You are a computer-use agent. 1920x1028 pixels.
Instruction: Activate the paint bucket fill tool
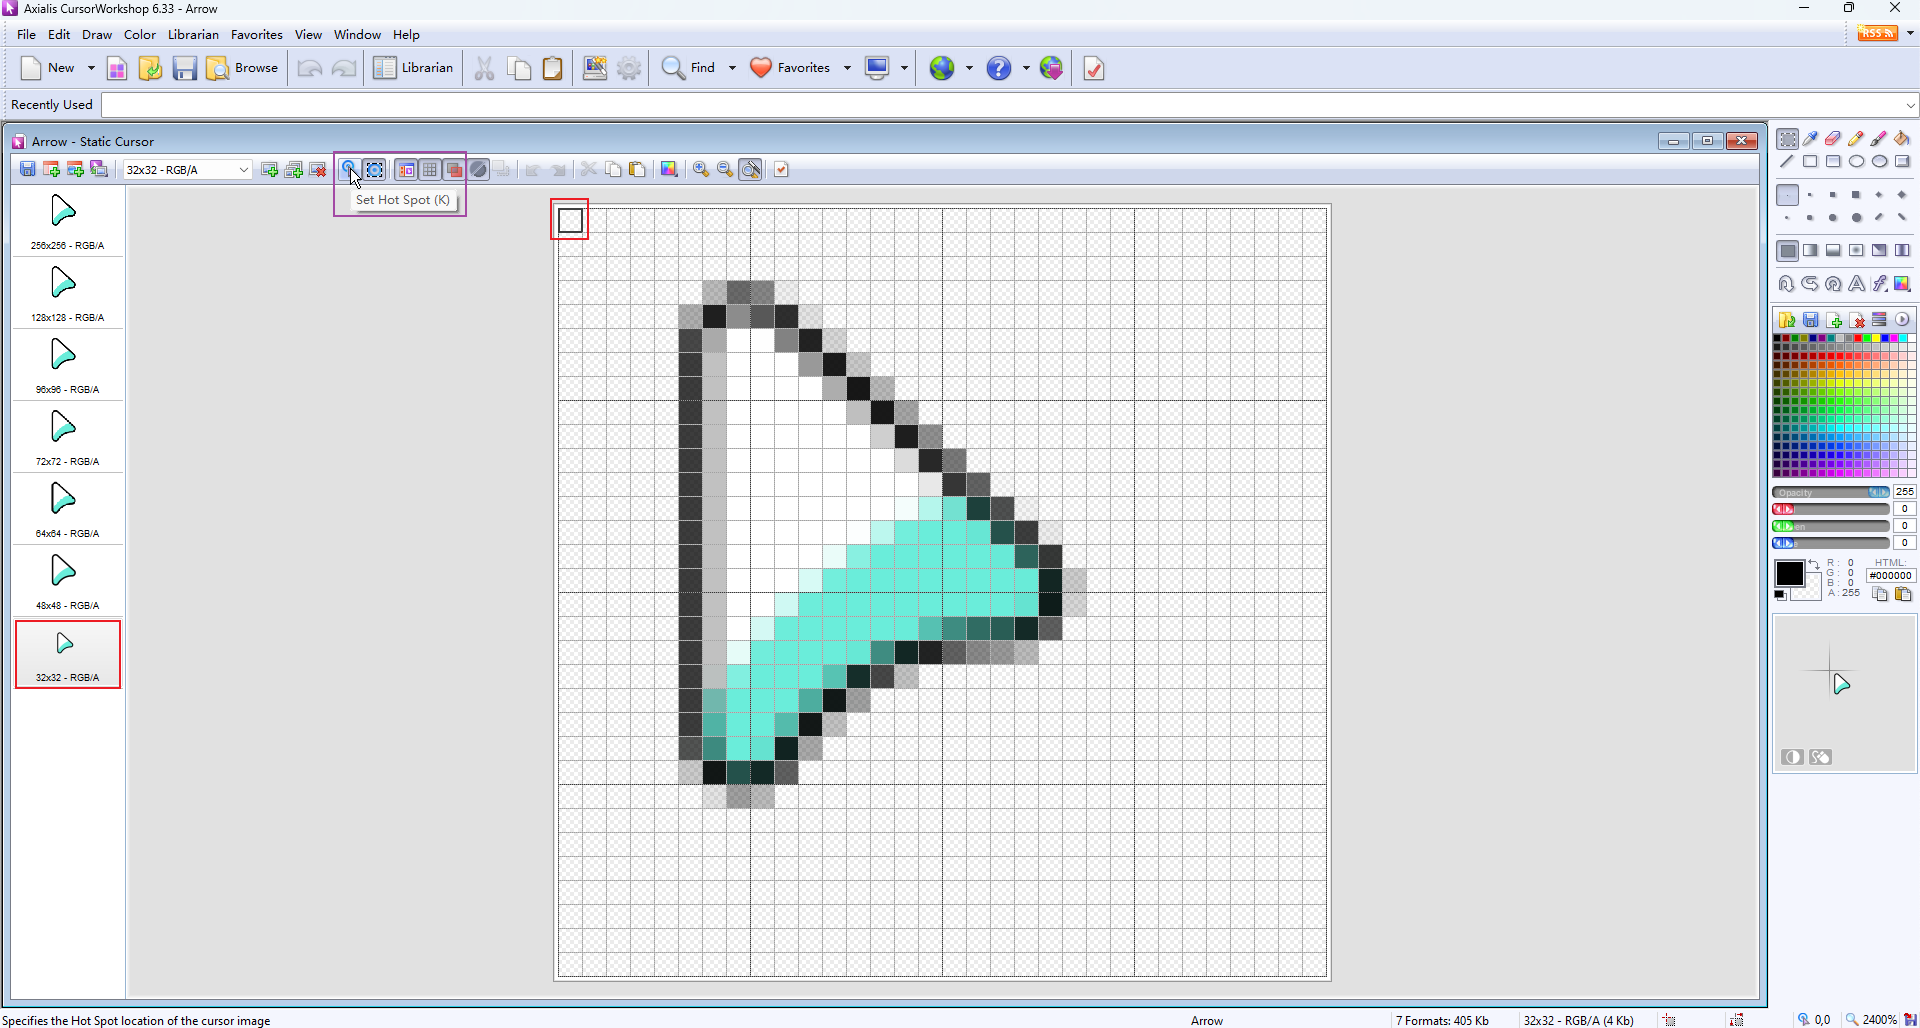pyautogui.click(x=1902, y=139)
